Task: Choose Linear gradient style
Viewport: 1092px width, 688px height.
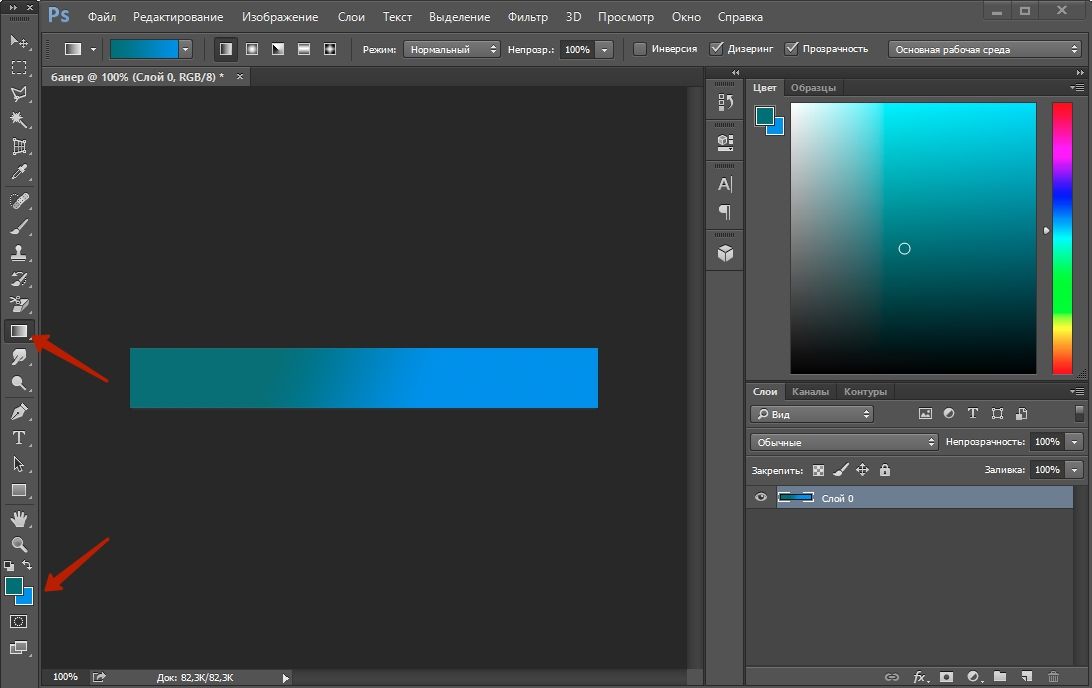Action: click(x=226, y=49)
